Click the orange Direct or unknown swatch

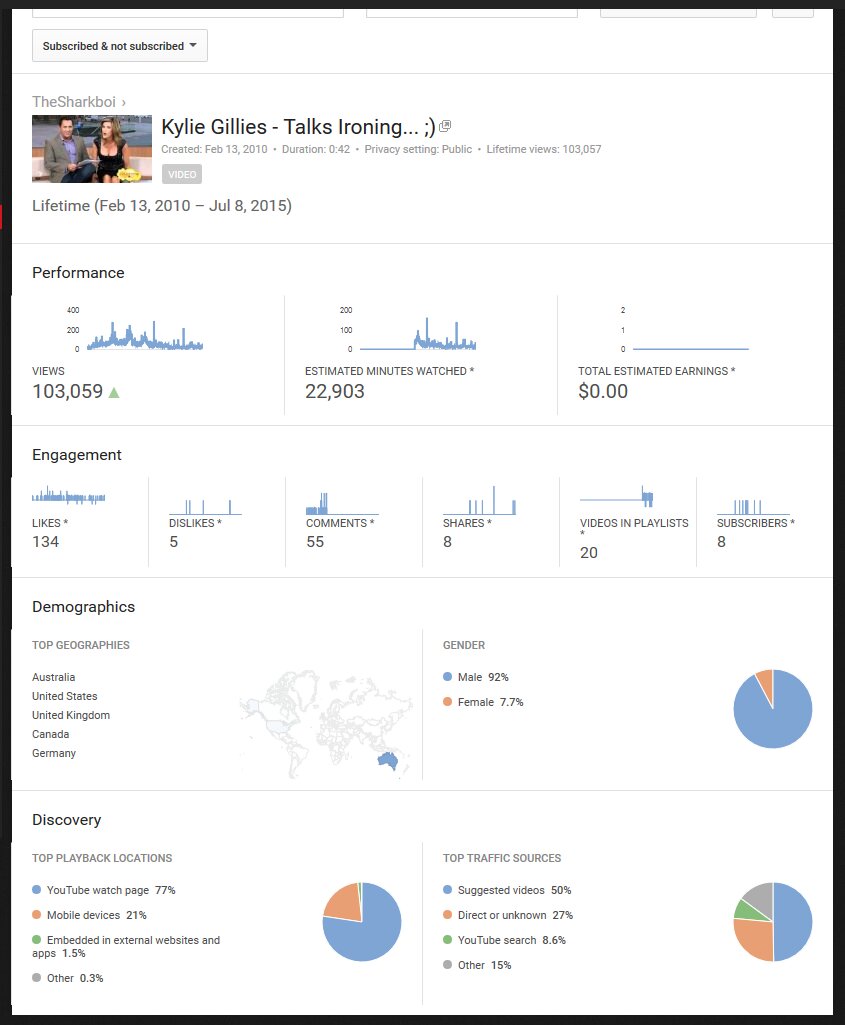tap(448, 915)
